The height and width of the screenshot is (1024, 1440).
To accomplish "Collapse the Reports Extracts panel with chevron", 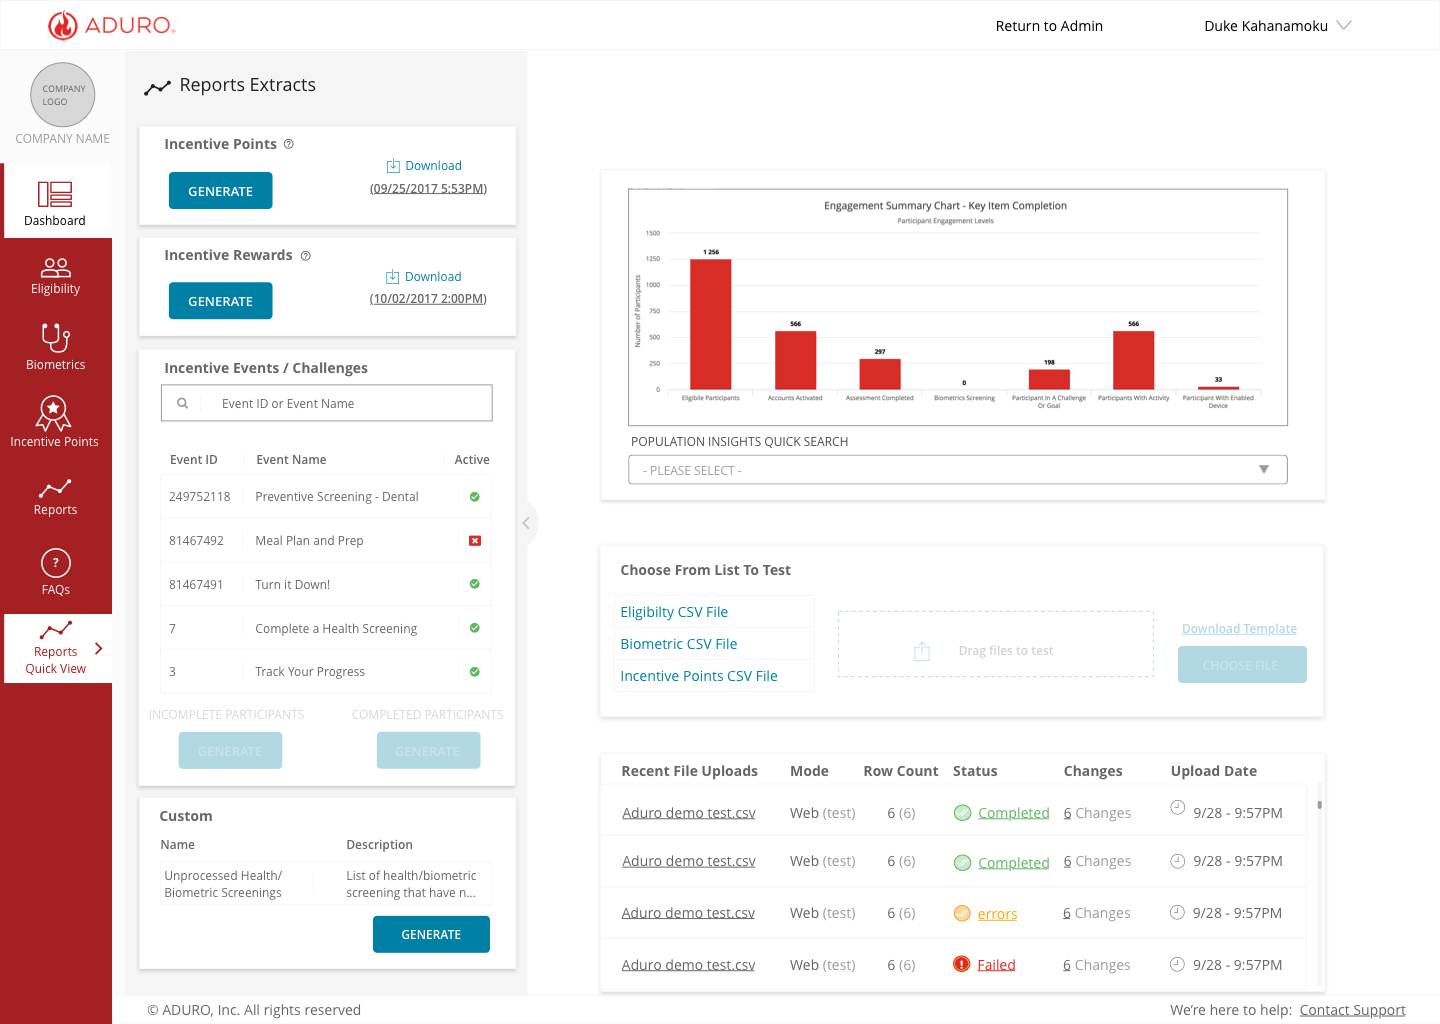I will click(526, 523).
